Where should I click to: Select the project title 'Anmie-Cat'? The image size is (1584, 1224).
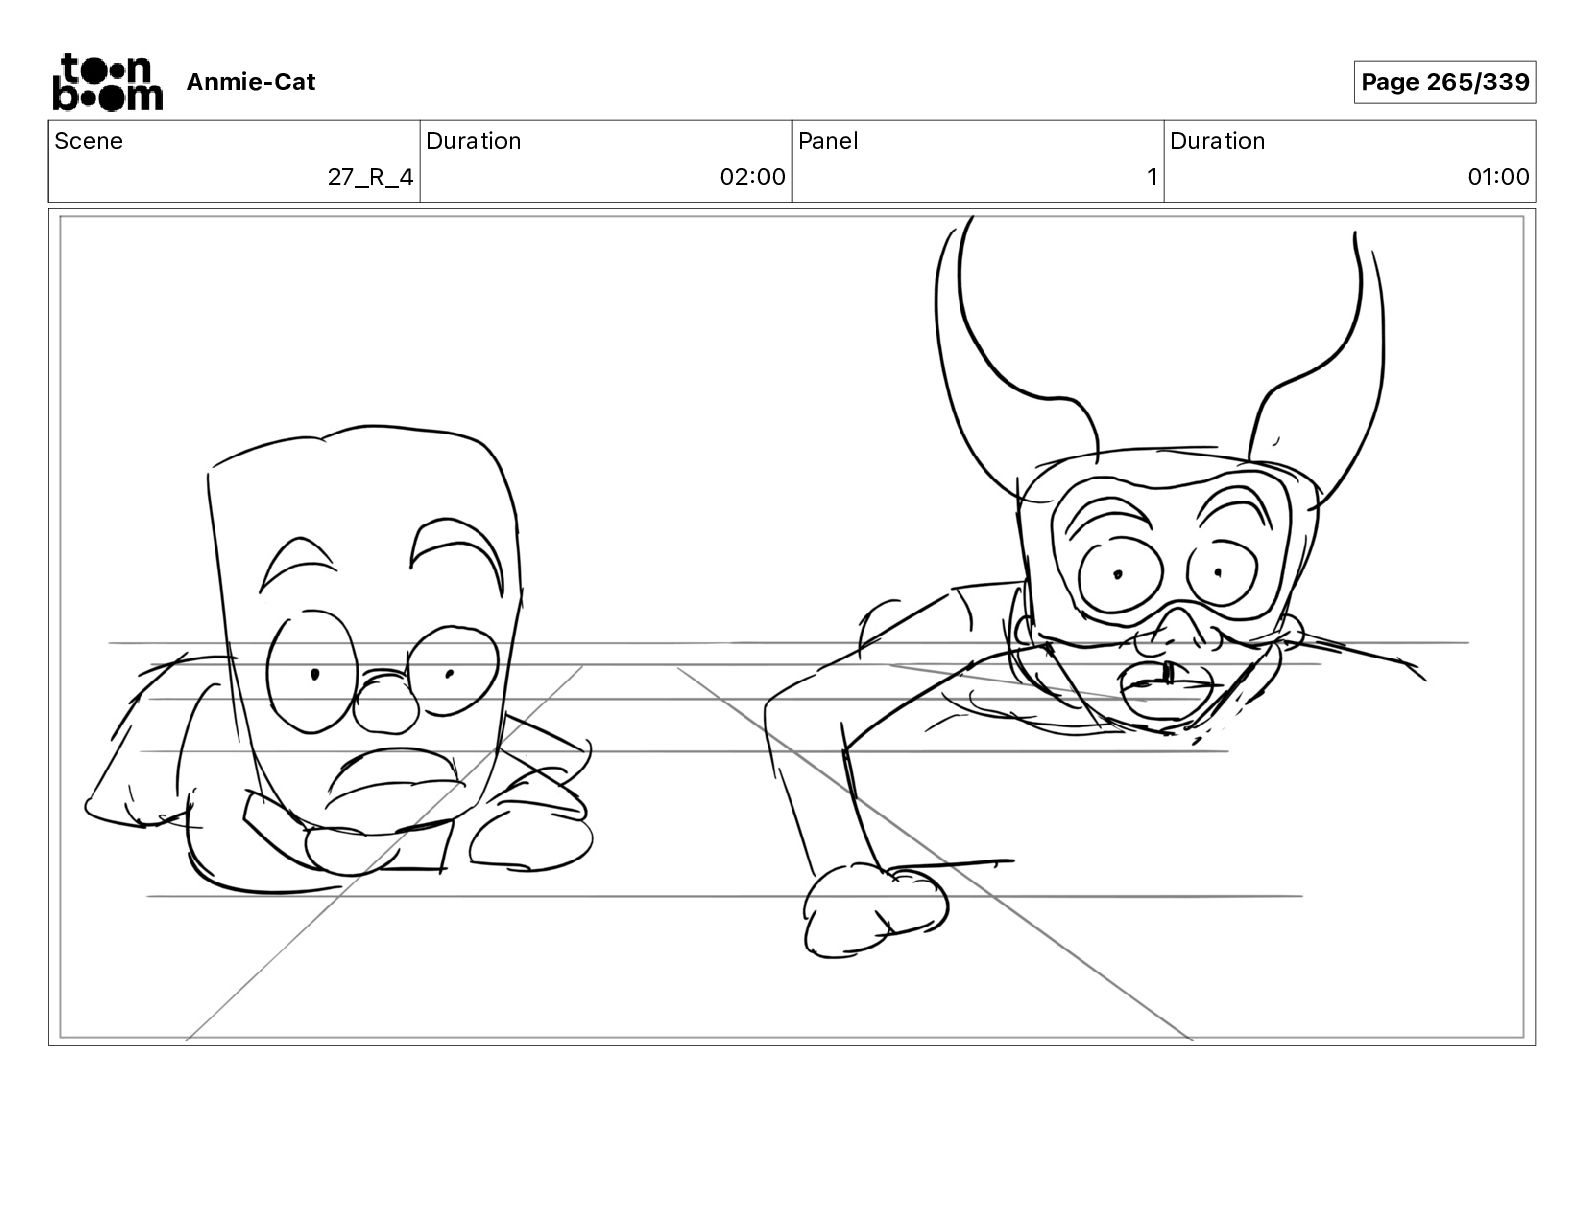click(251, 82)
